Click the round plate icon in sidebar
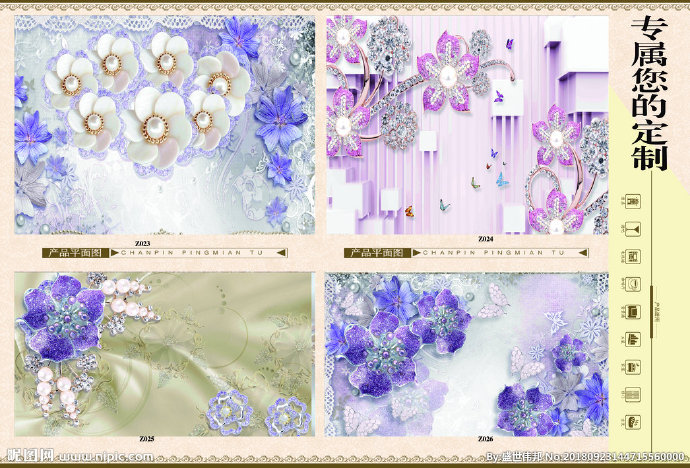The image size is (690, 468). [x=633, y=284]
